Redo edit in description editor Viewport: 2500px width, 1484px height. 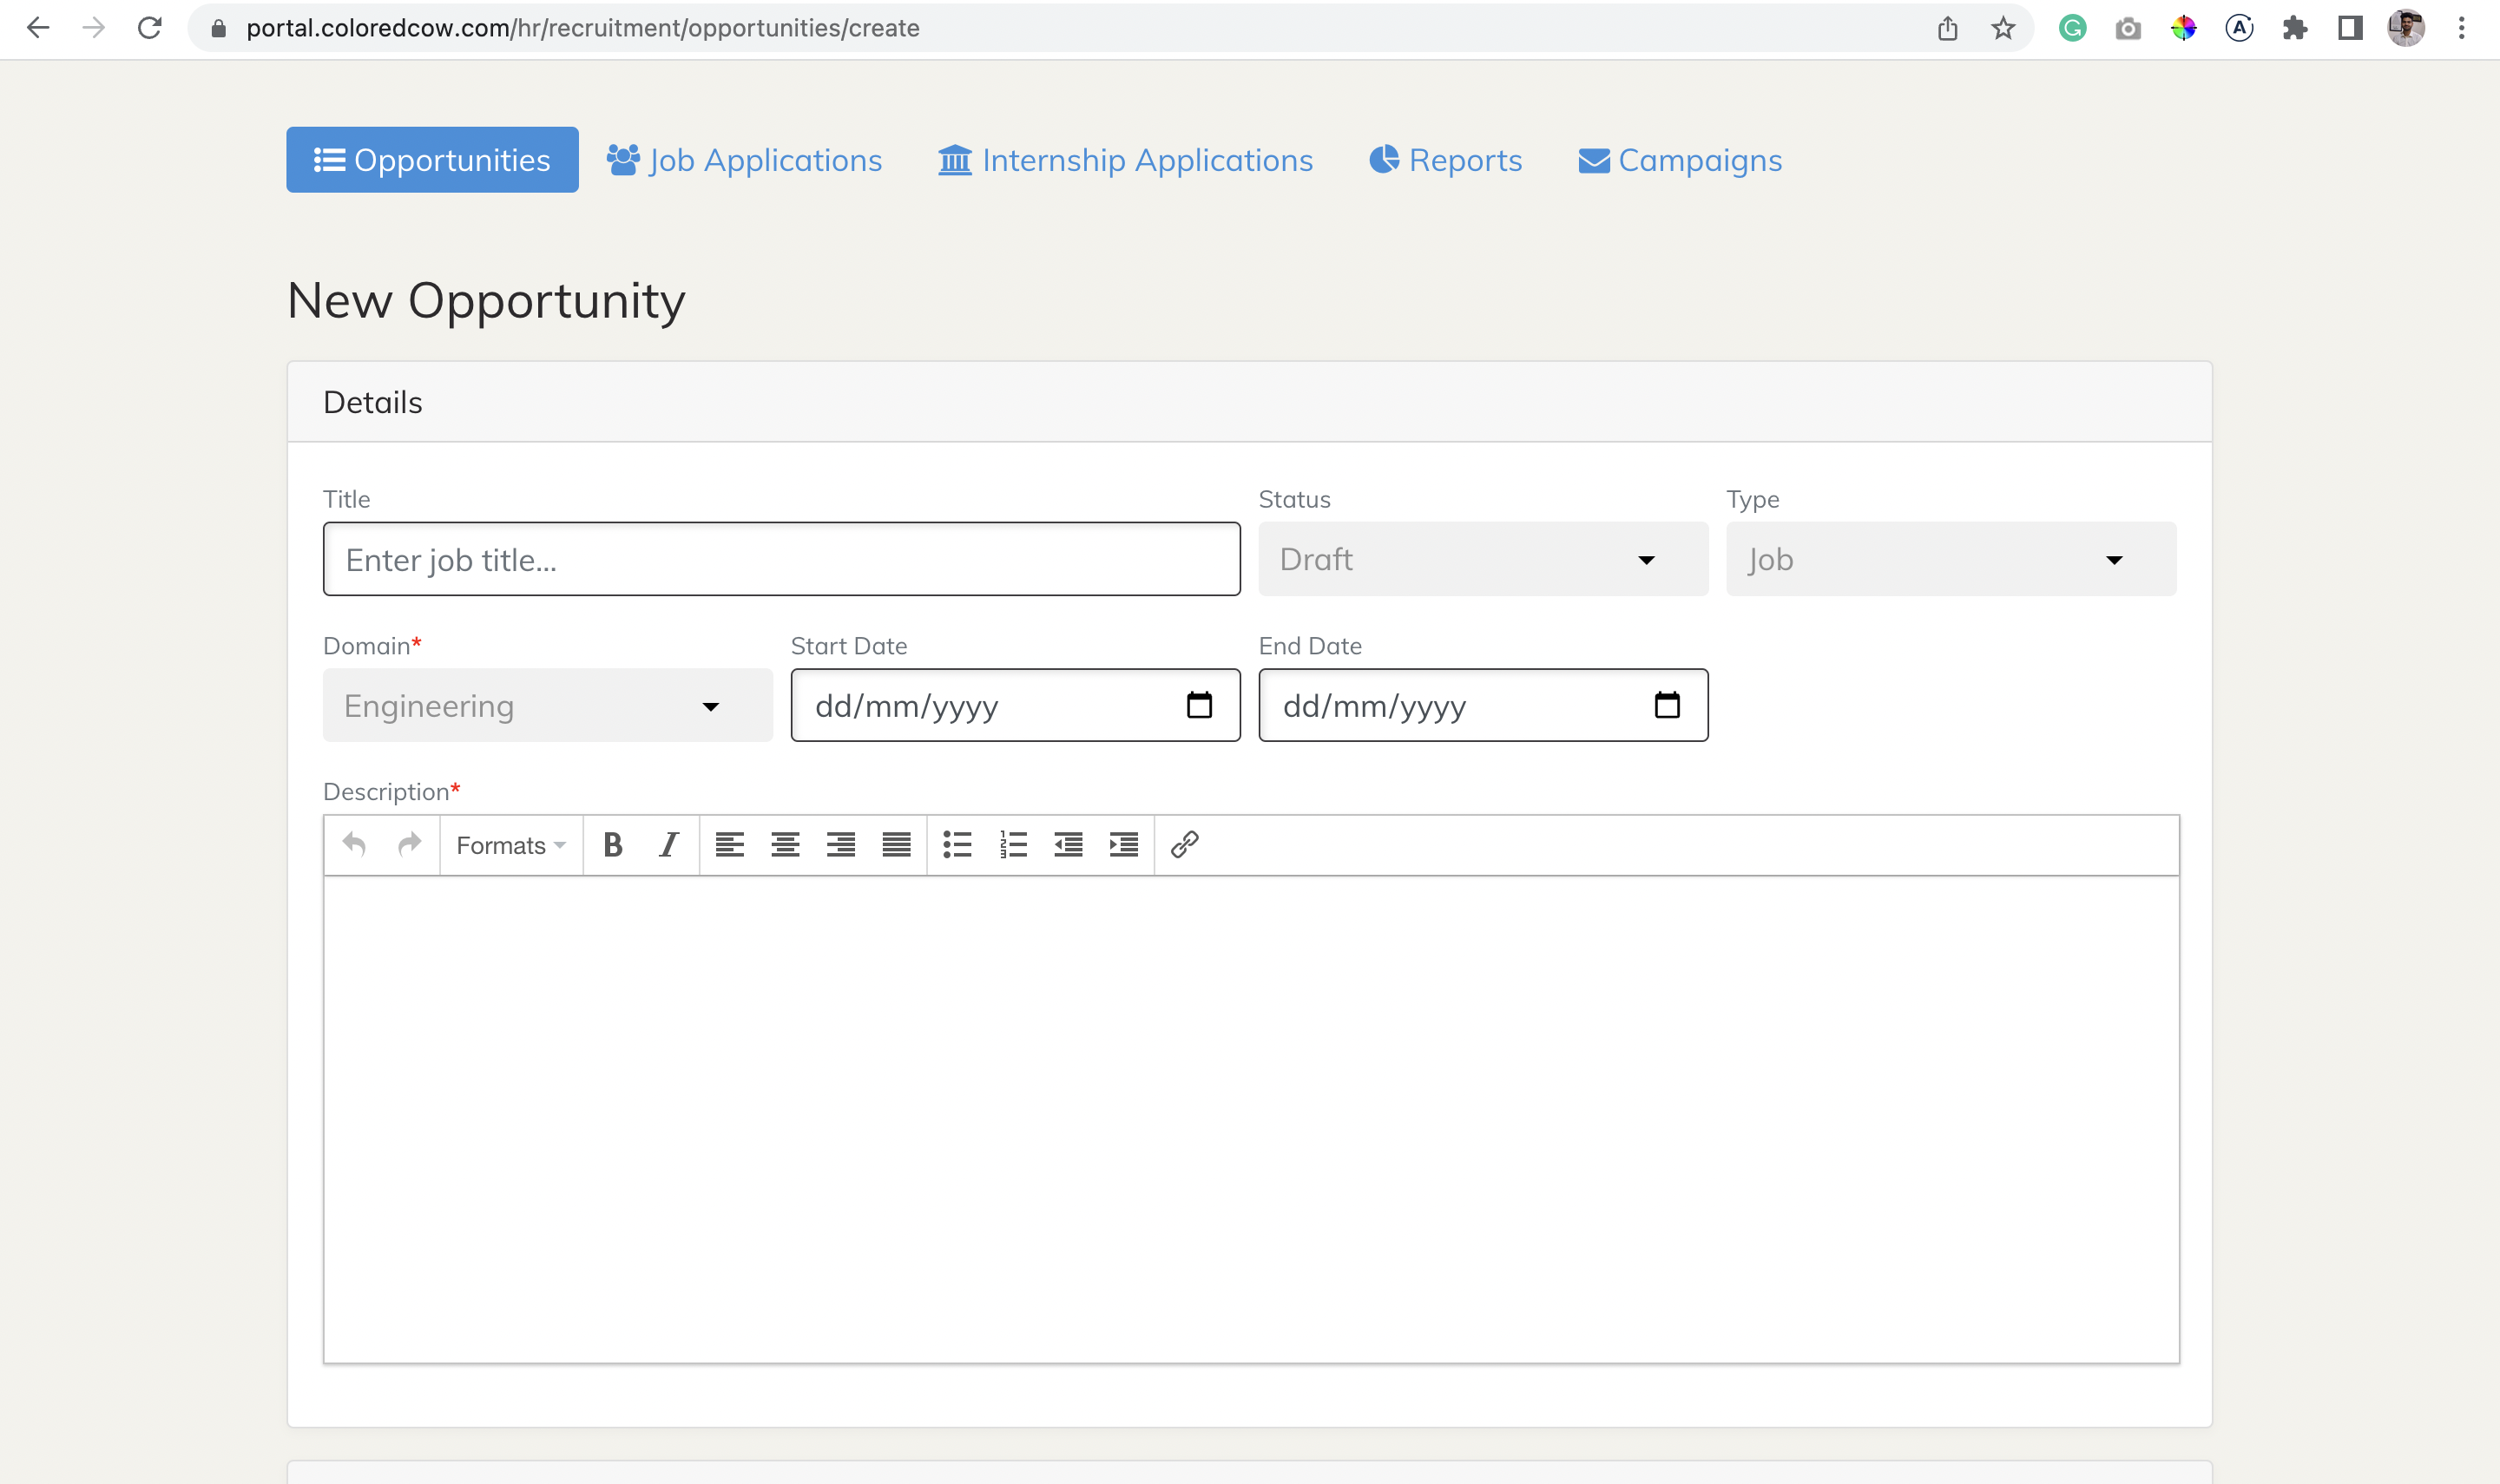pos(409,845)
